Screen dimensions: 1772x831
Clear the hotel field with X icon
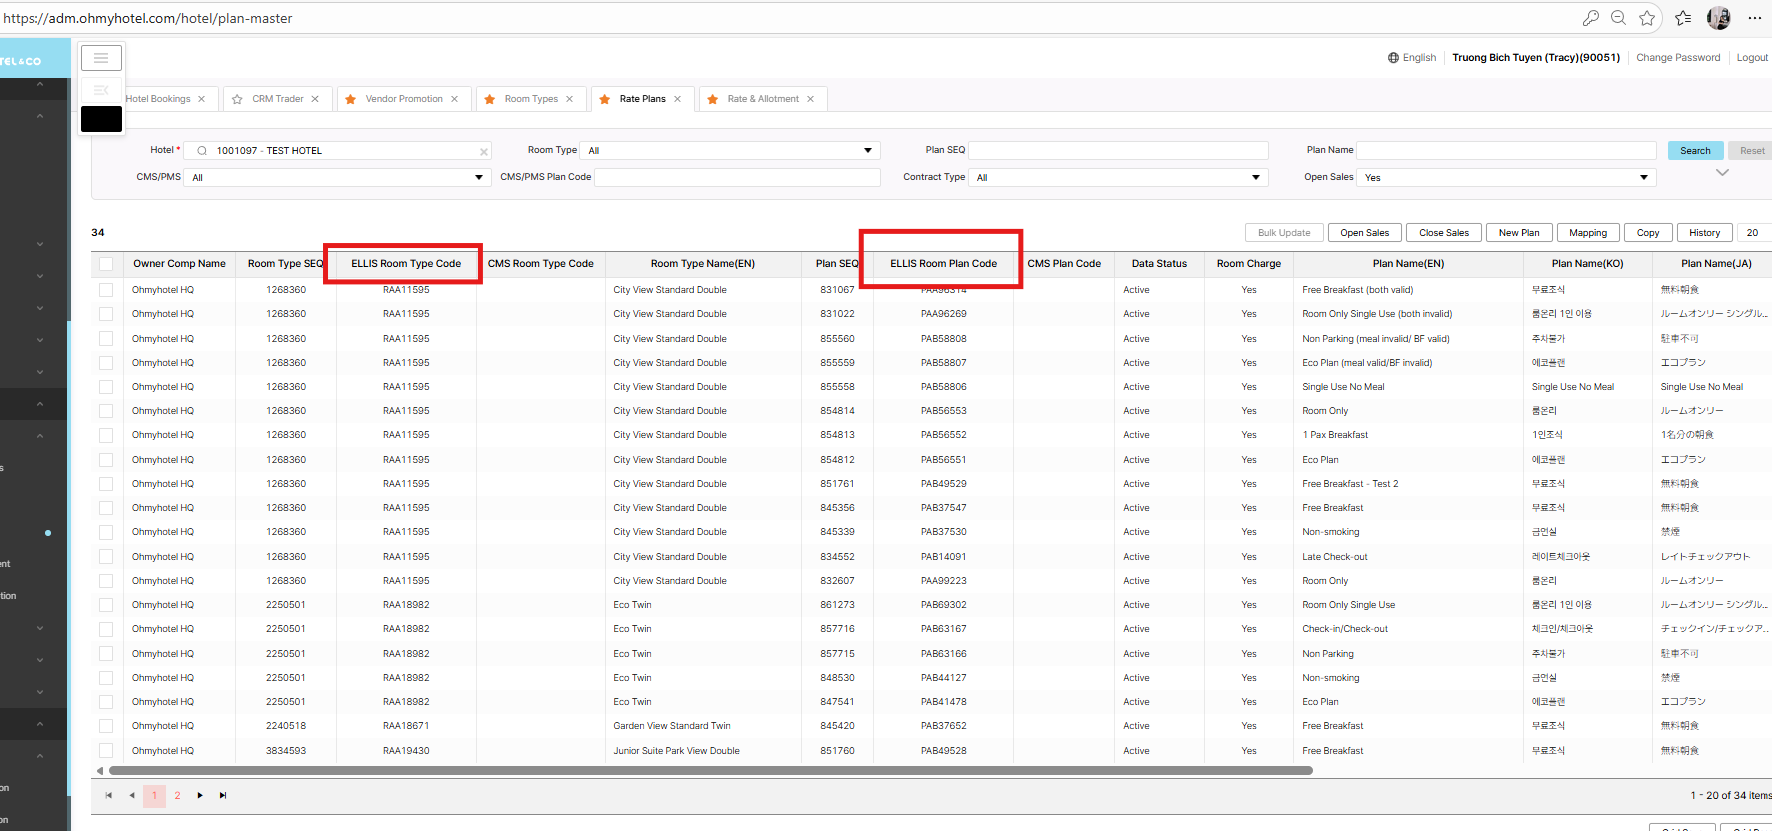point(484,152)
